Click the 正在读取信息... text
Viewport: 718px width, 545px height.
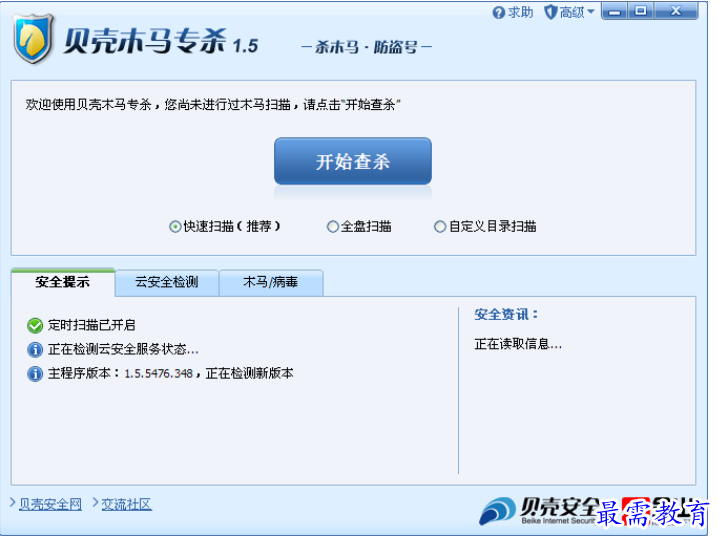point(518,344)
